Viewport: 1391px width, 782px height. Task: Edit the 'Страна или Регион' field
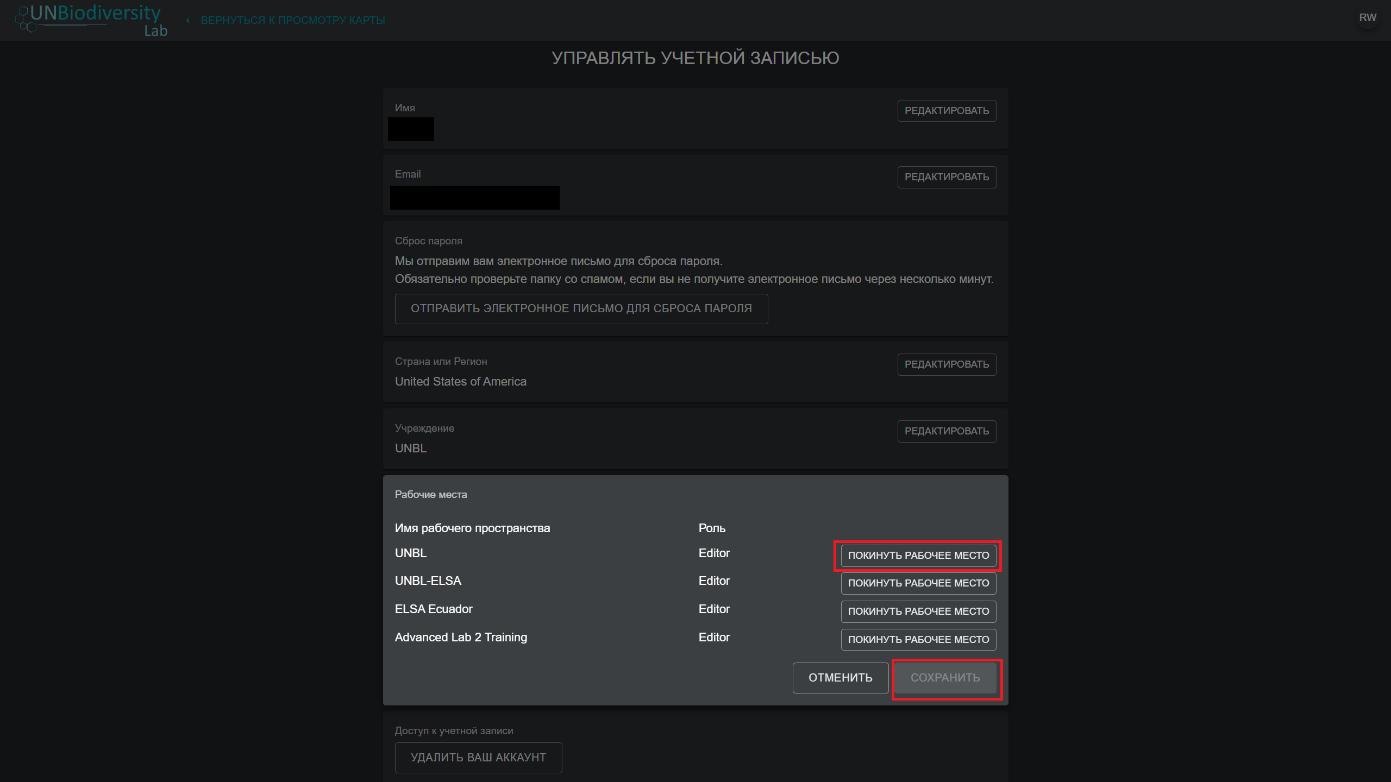click(946, 365)
